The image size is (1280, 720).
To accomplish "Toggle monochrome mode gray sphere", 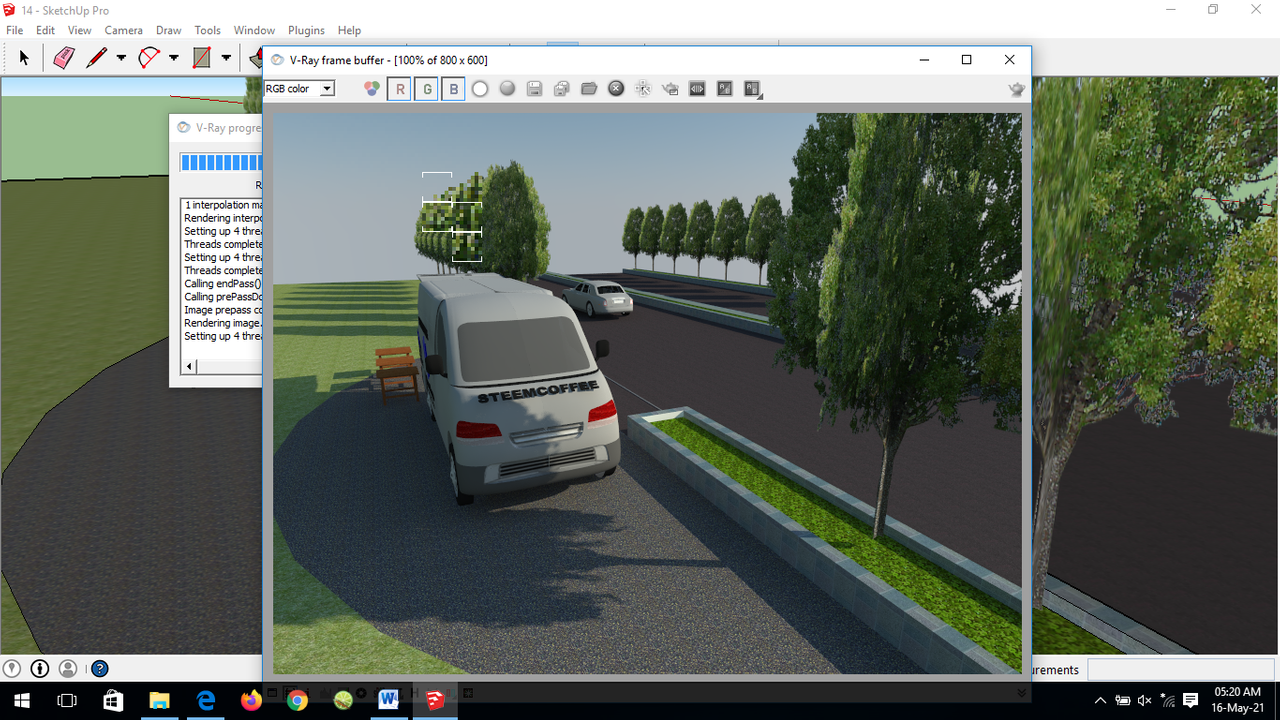I will click(x=507, y=89).
